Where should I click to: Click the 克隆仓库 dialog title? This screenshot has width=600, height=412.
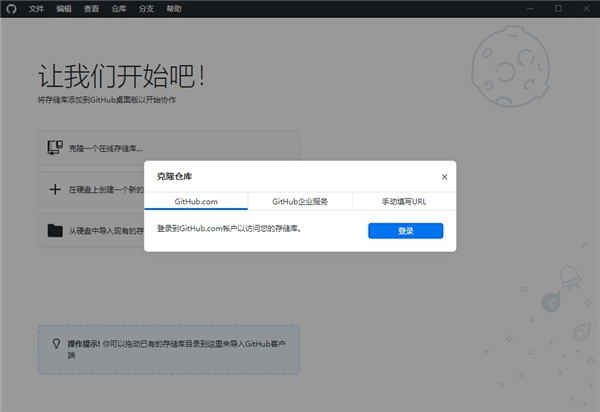174,176
